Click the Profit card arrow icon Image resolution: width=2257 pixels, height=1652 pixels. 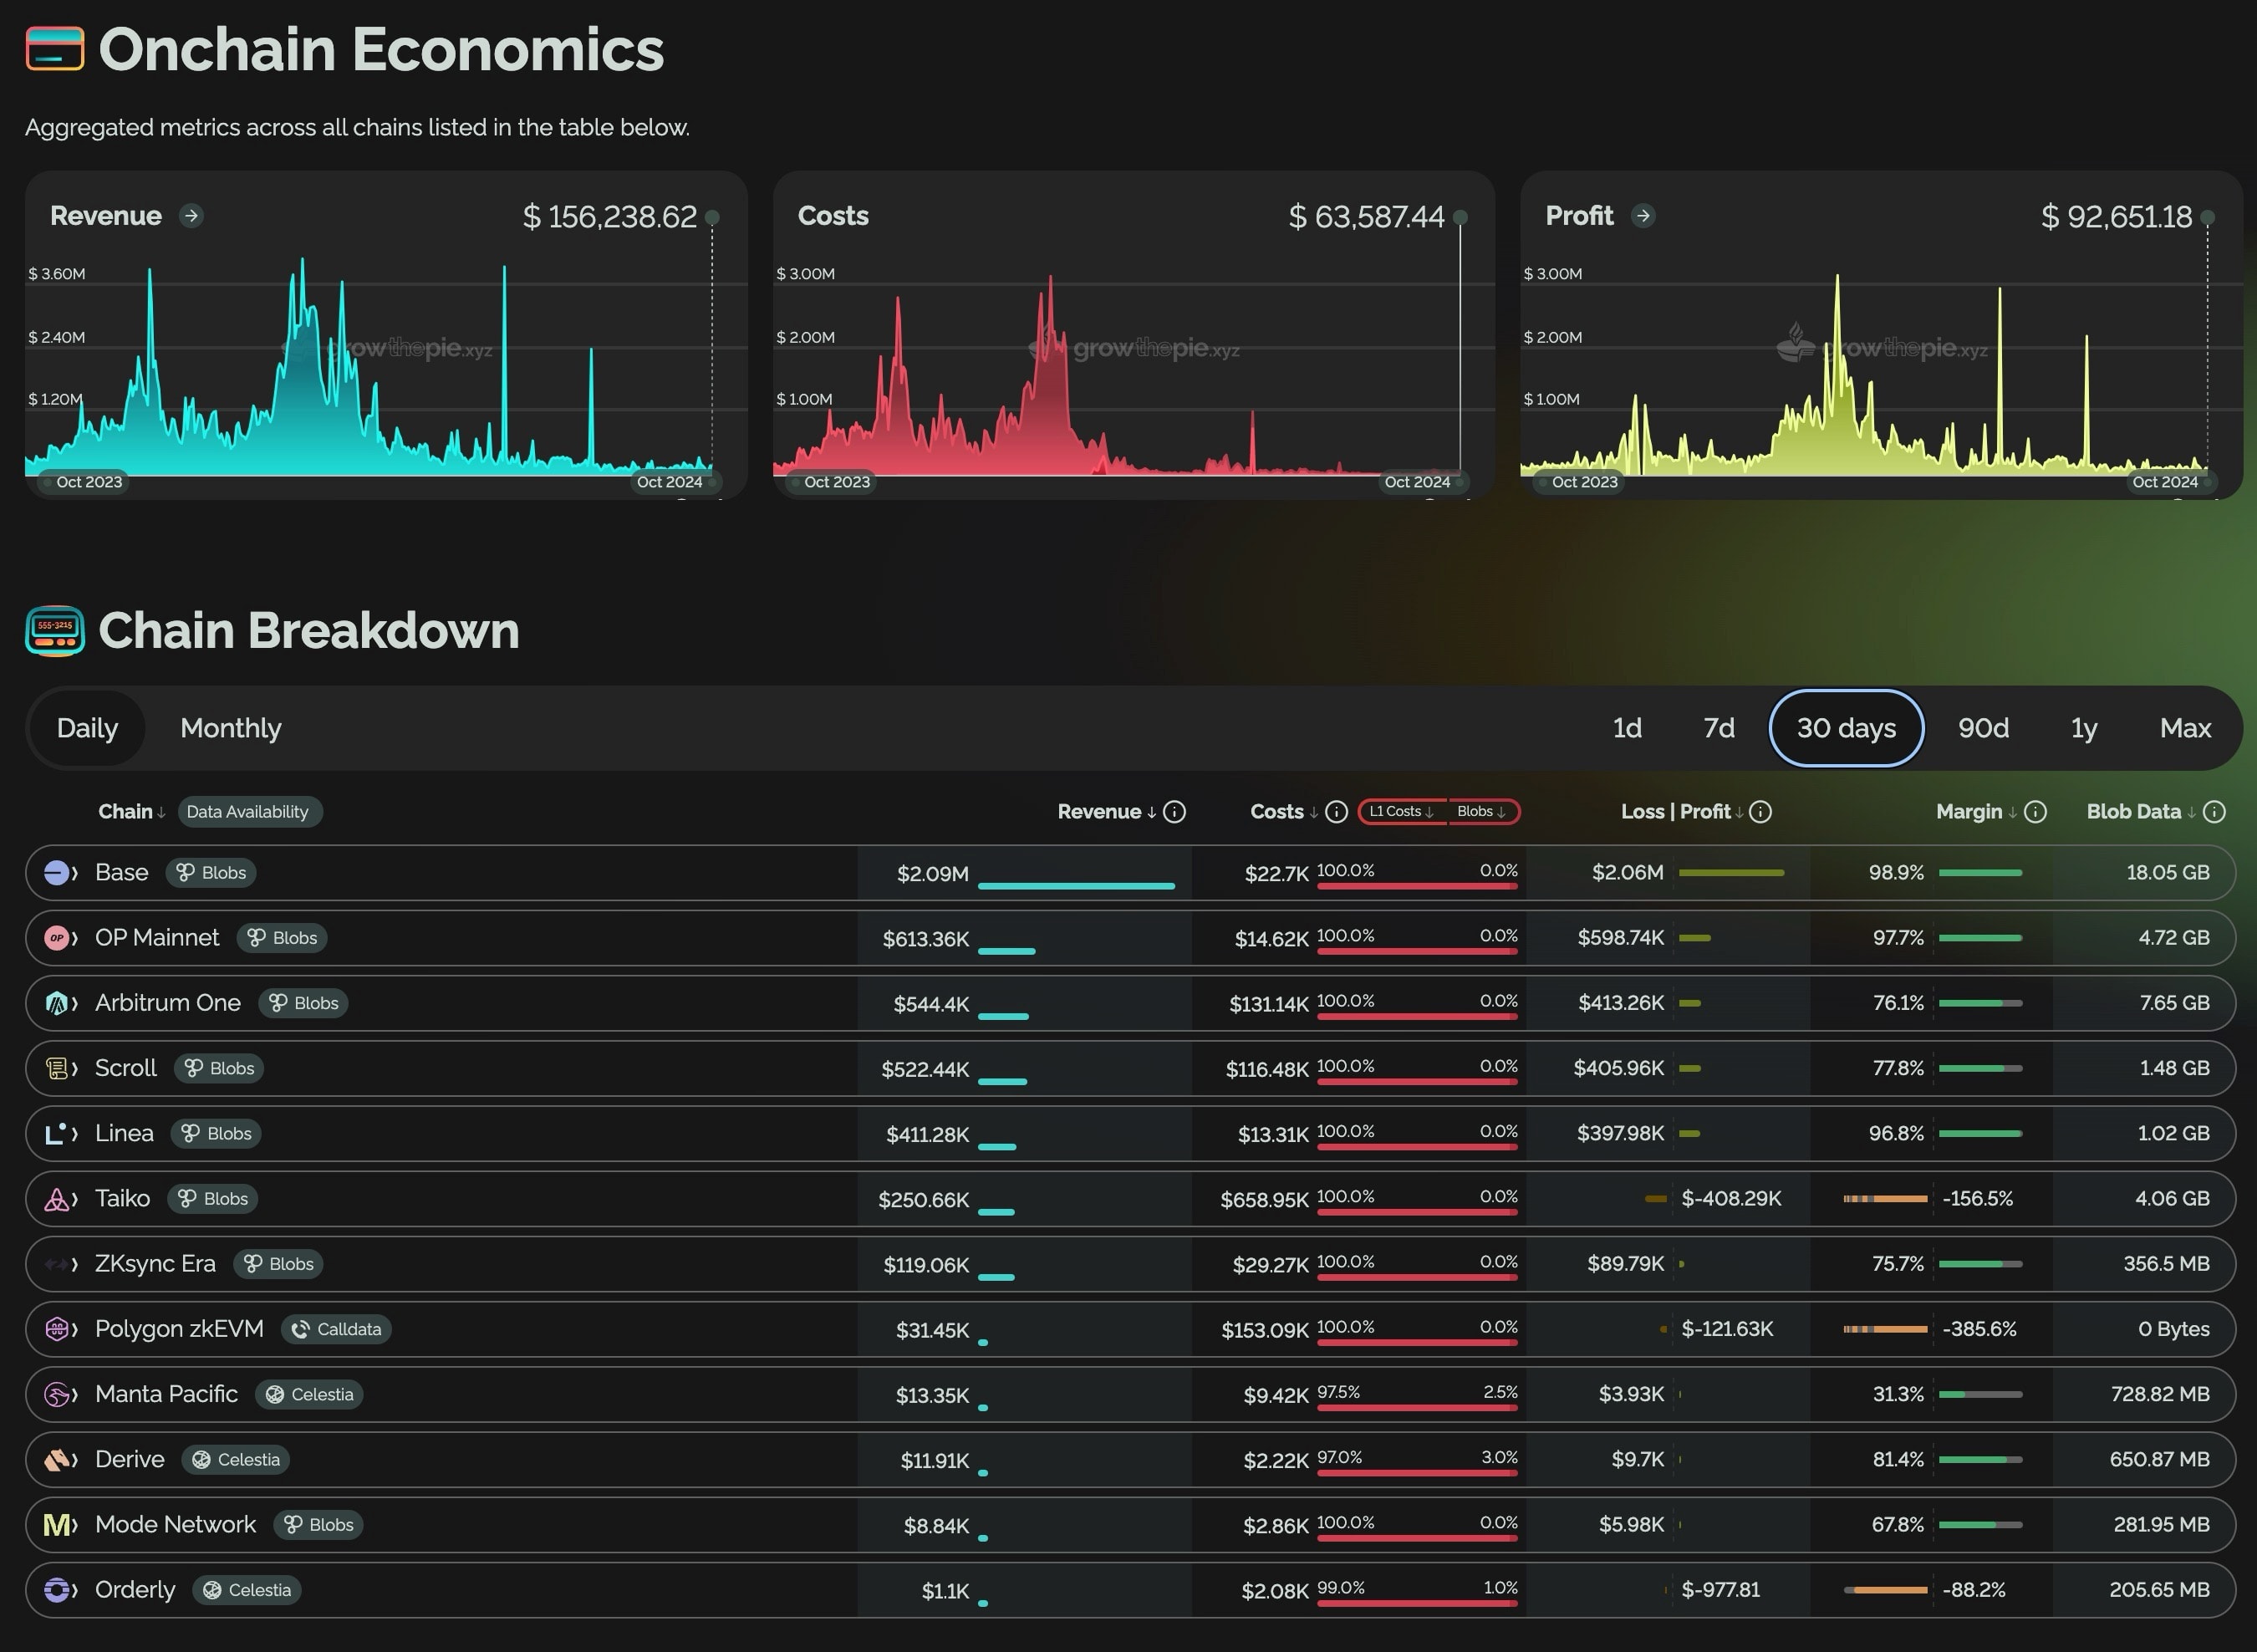(1642, 216)
